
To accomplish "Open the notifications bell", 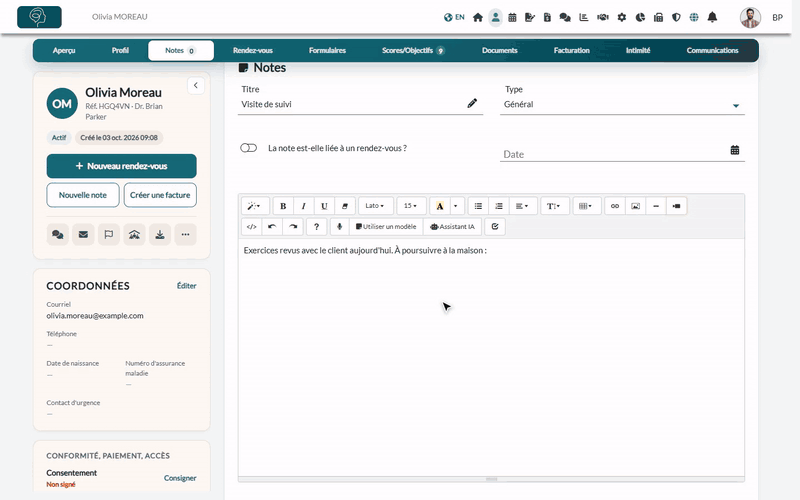I will point(712,17).
